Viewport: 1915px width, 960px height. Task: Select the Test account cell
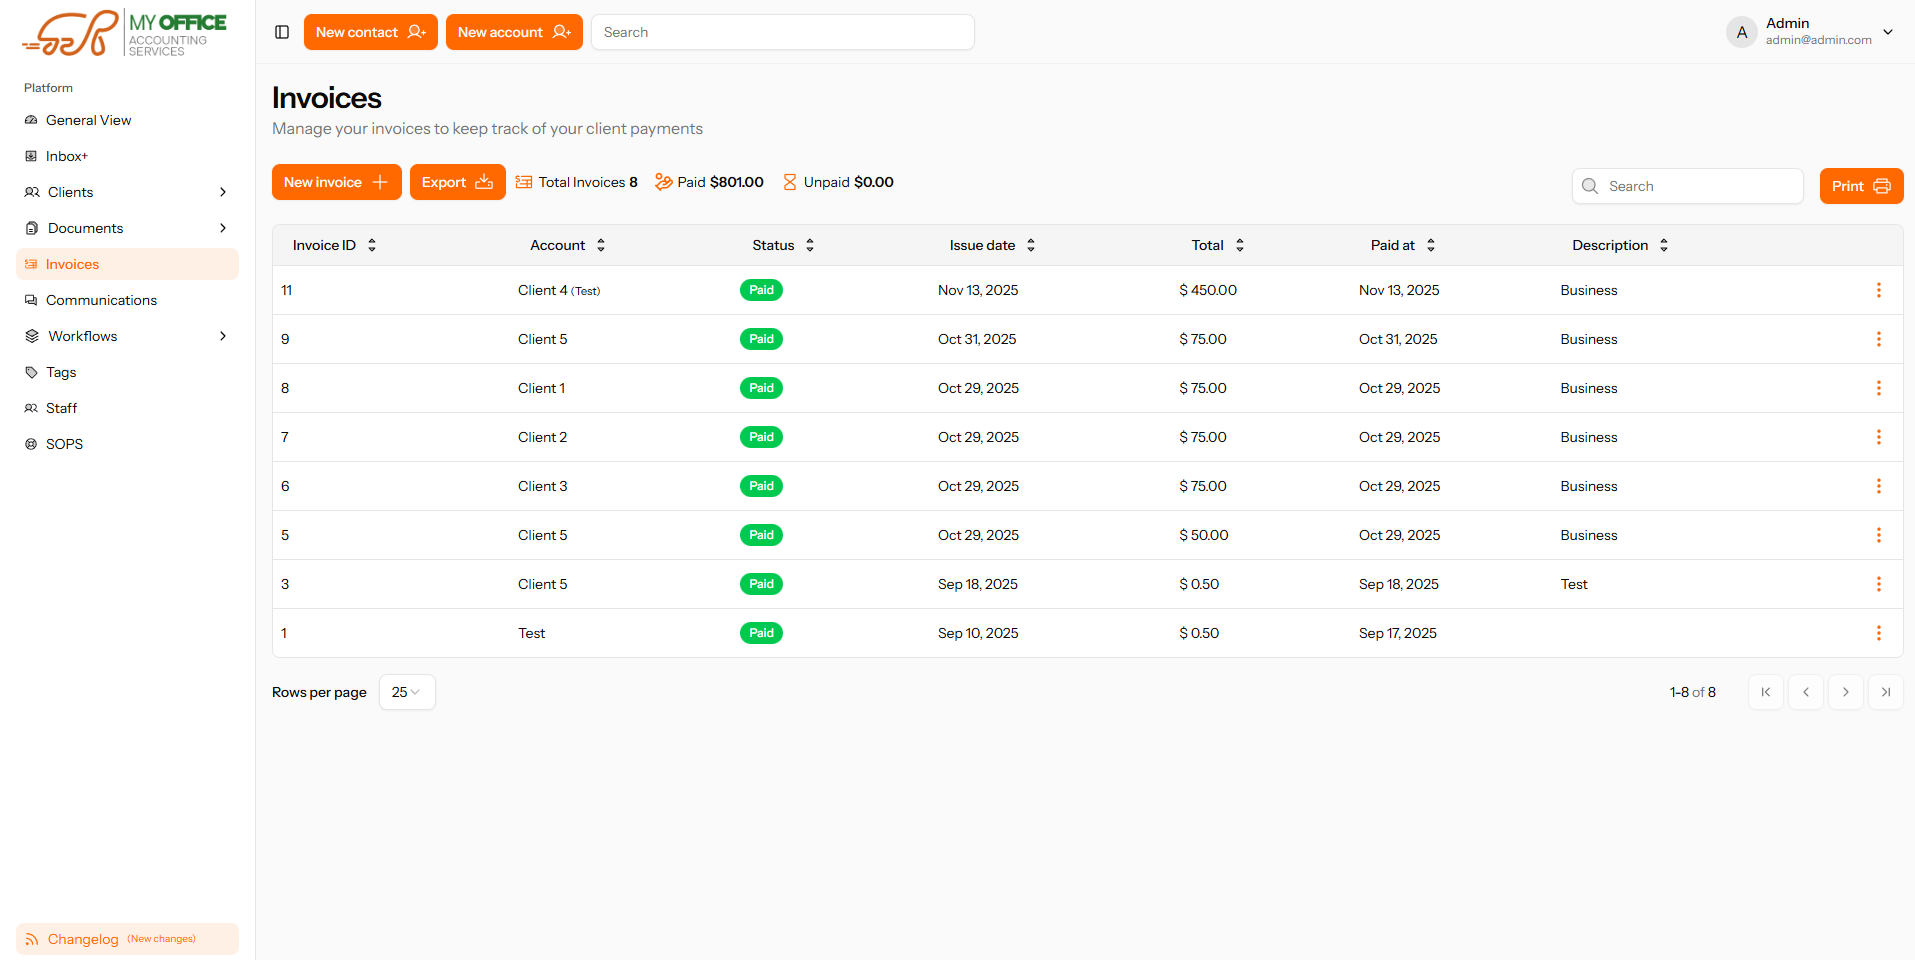(x=531, y=633)
